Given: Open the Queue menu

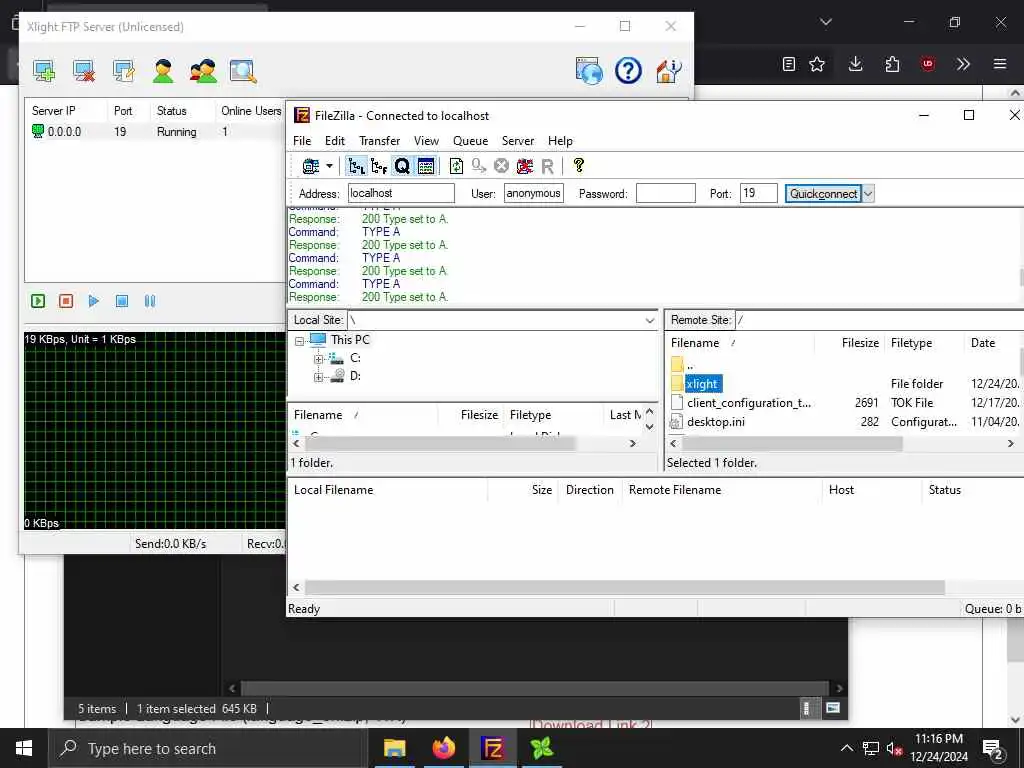Looking at the screenshot, I should pos(471,140).
